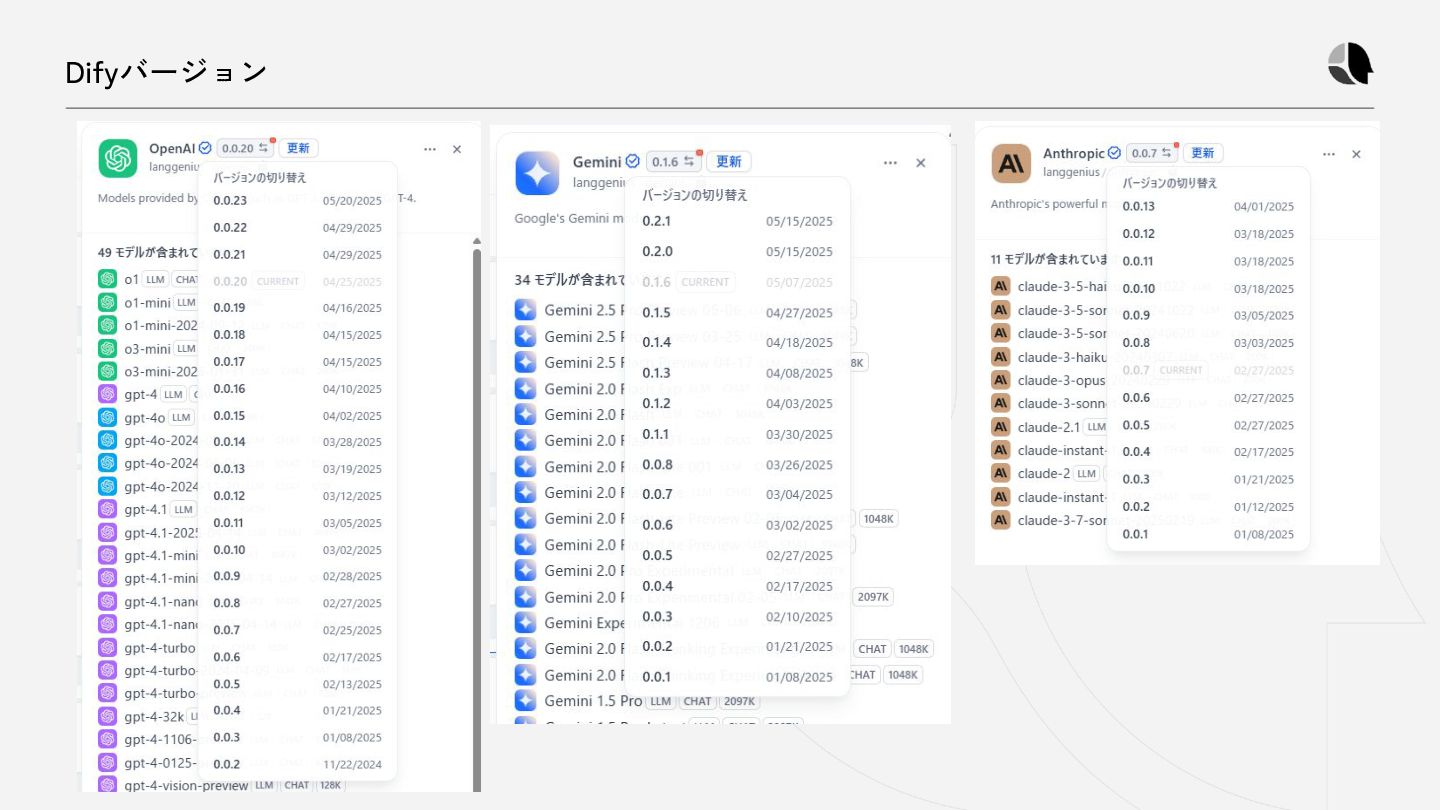Click the gpt-4o model icon
The height and width of the screenshot is (810, 1440).
coord(107,417)
